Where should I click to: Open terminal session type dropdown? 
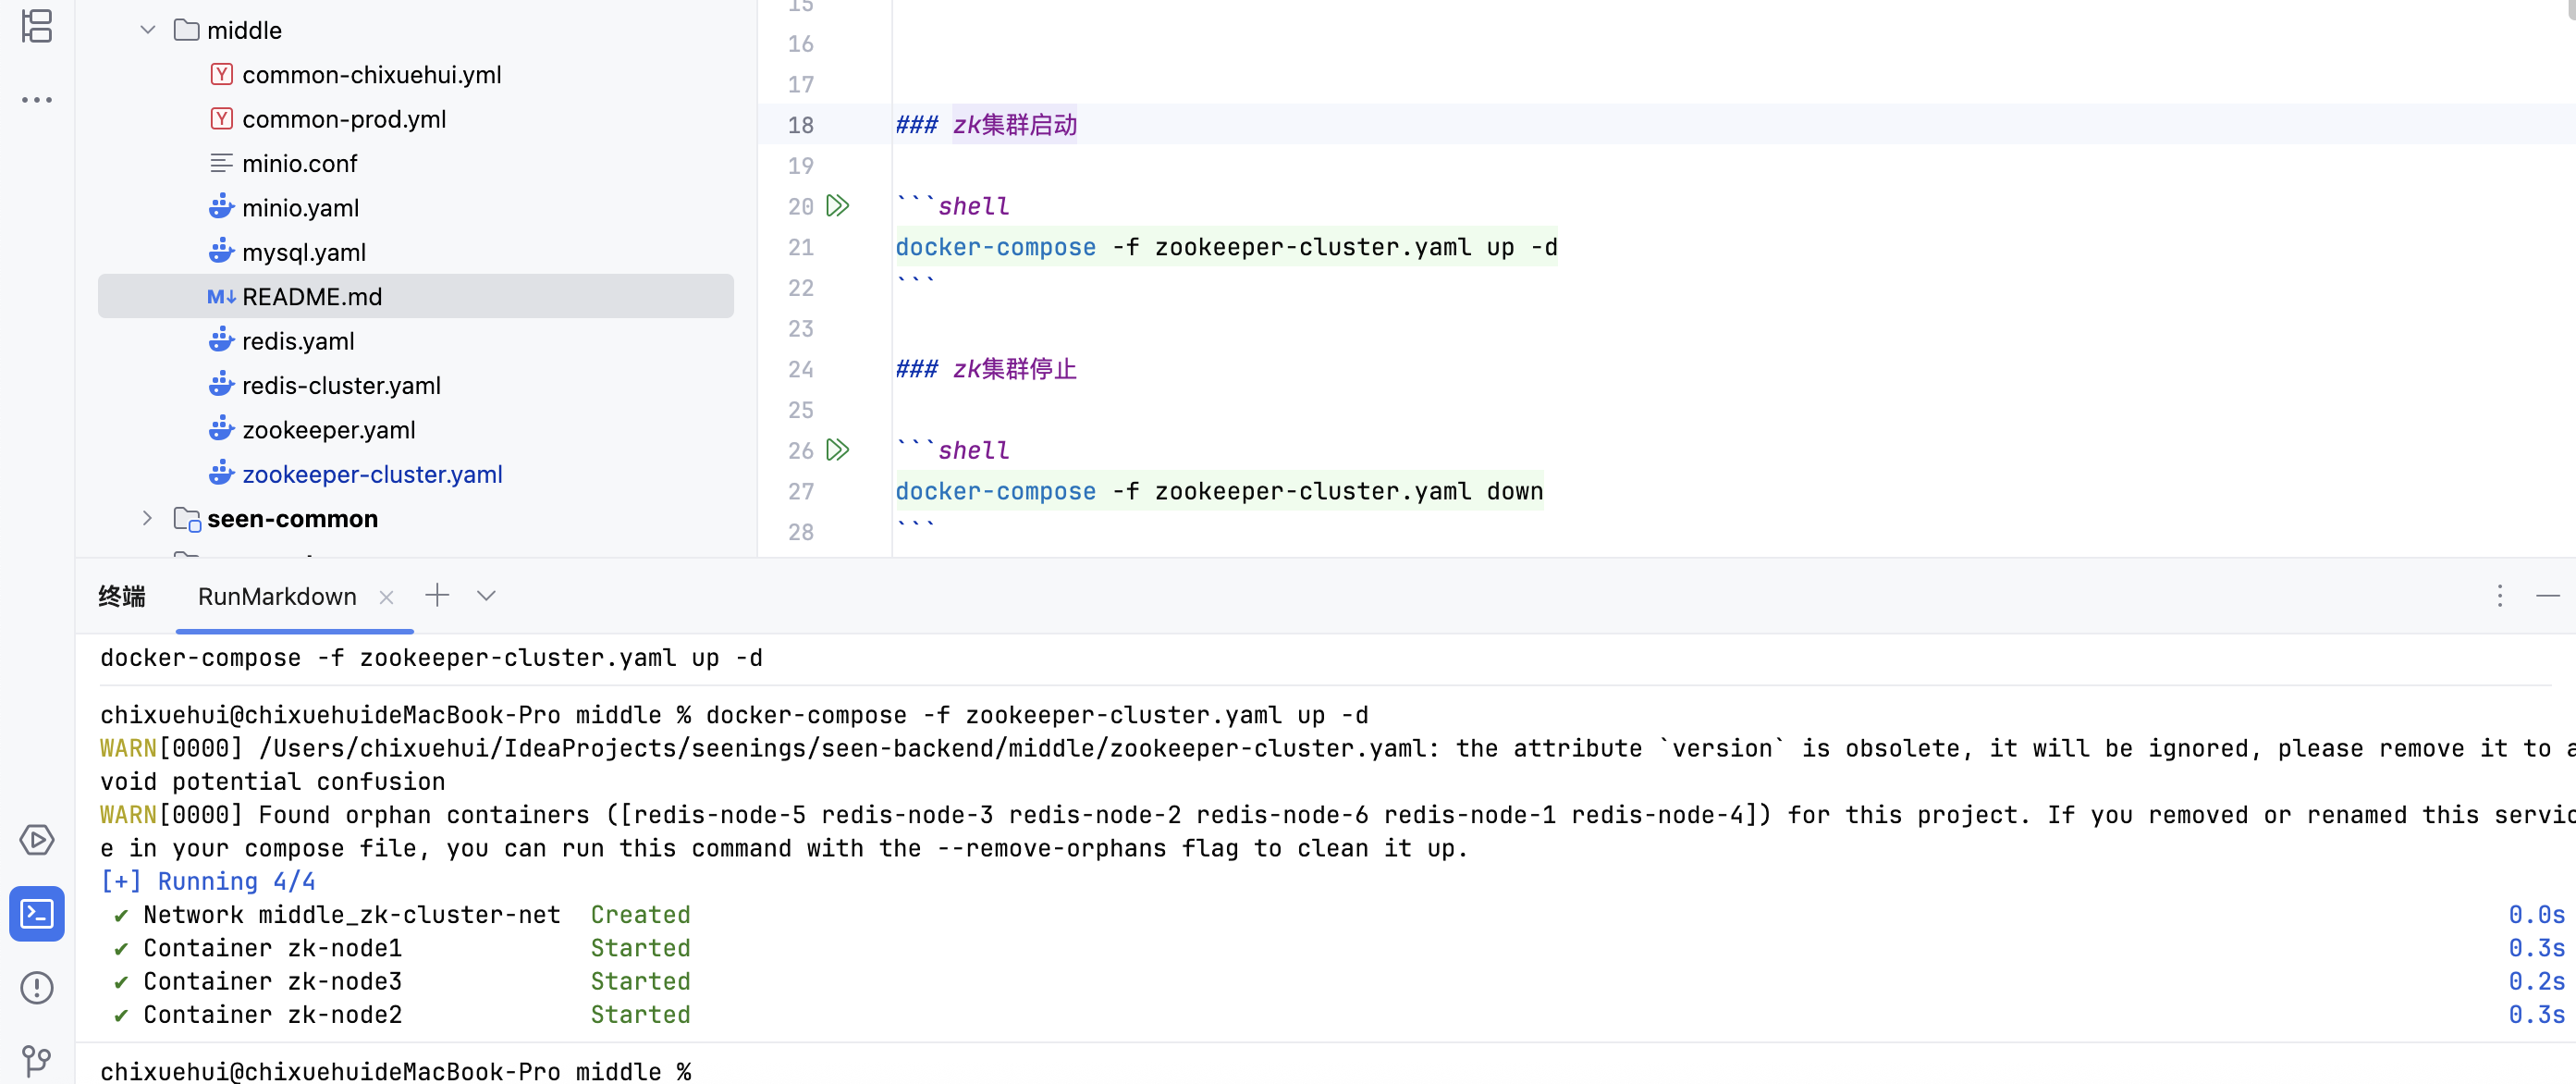pos(486,596)
